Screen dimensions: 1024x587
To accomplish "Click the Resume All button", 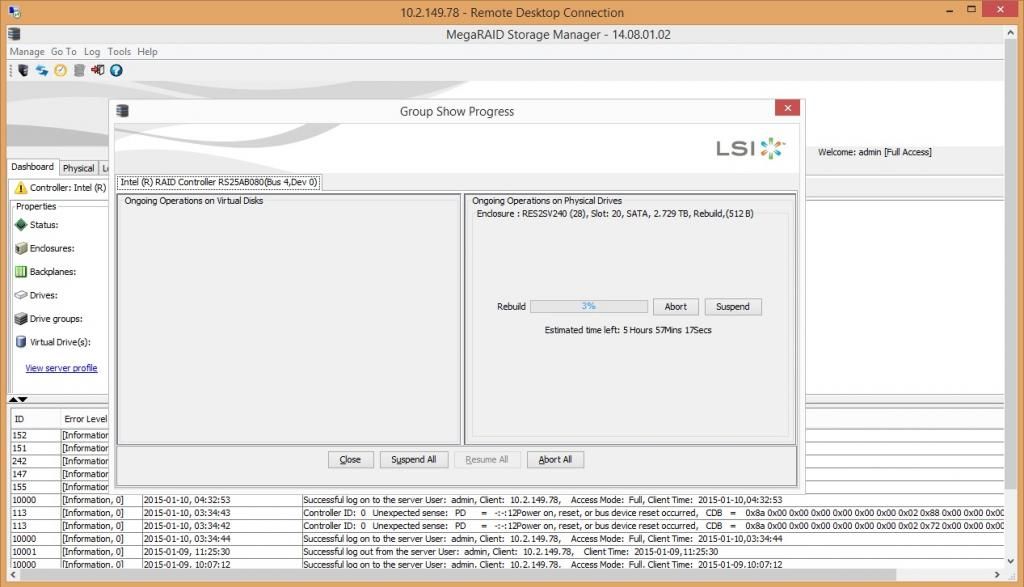I will click(x=487, y=460).
